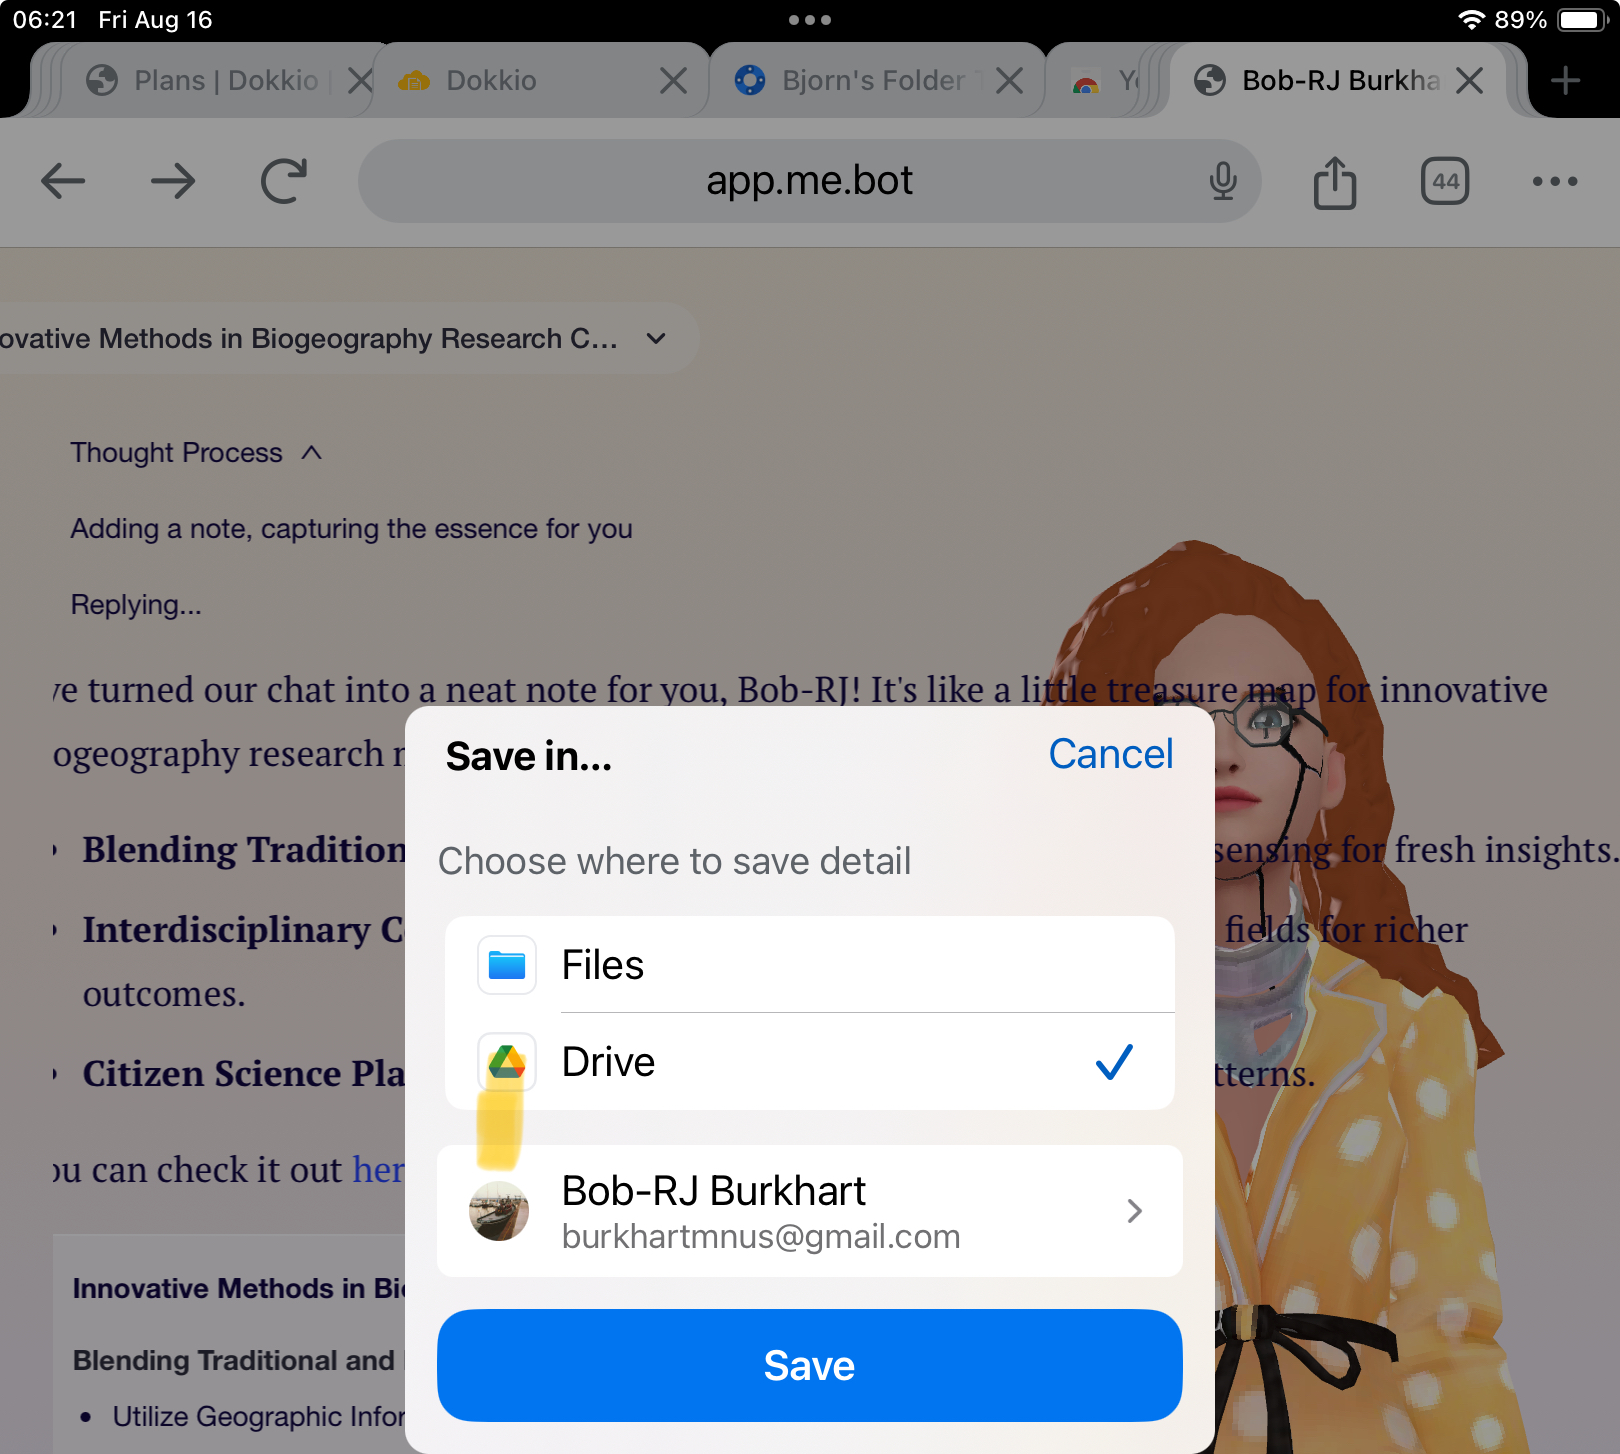Switch to the Bjorn's Folder tab
Screen dimensions: 1620x1454
[878, 80]
